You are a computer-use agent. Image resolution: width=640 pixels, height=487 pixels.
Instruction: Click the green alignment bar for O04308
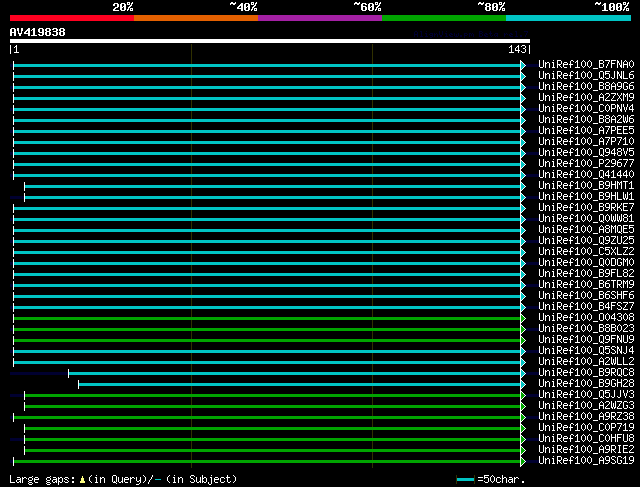(267, 318)
